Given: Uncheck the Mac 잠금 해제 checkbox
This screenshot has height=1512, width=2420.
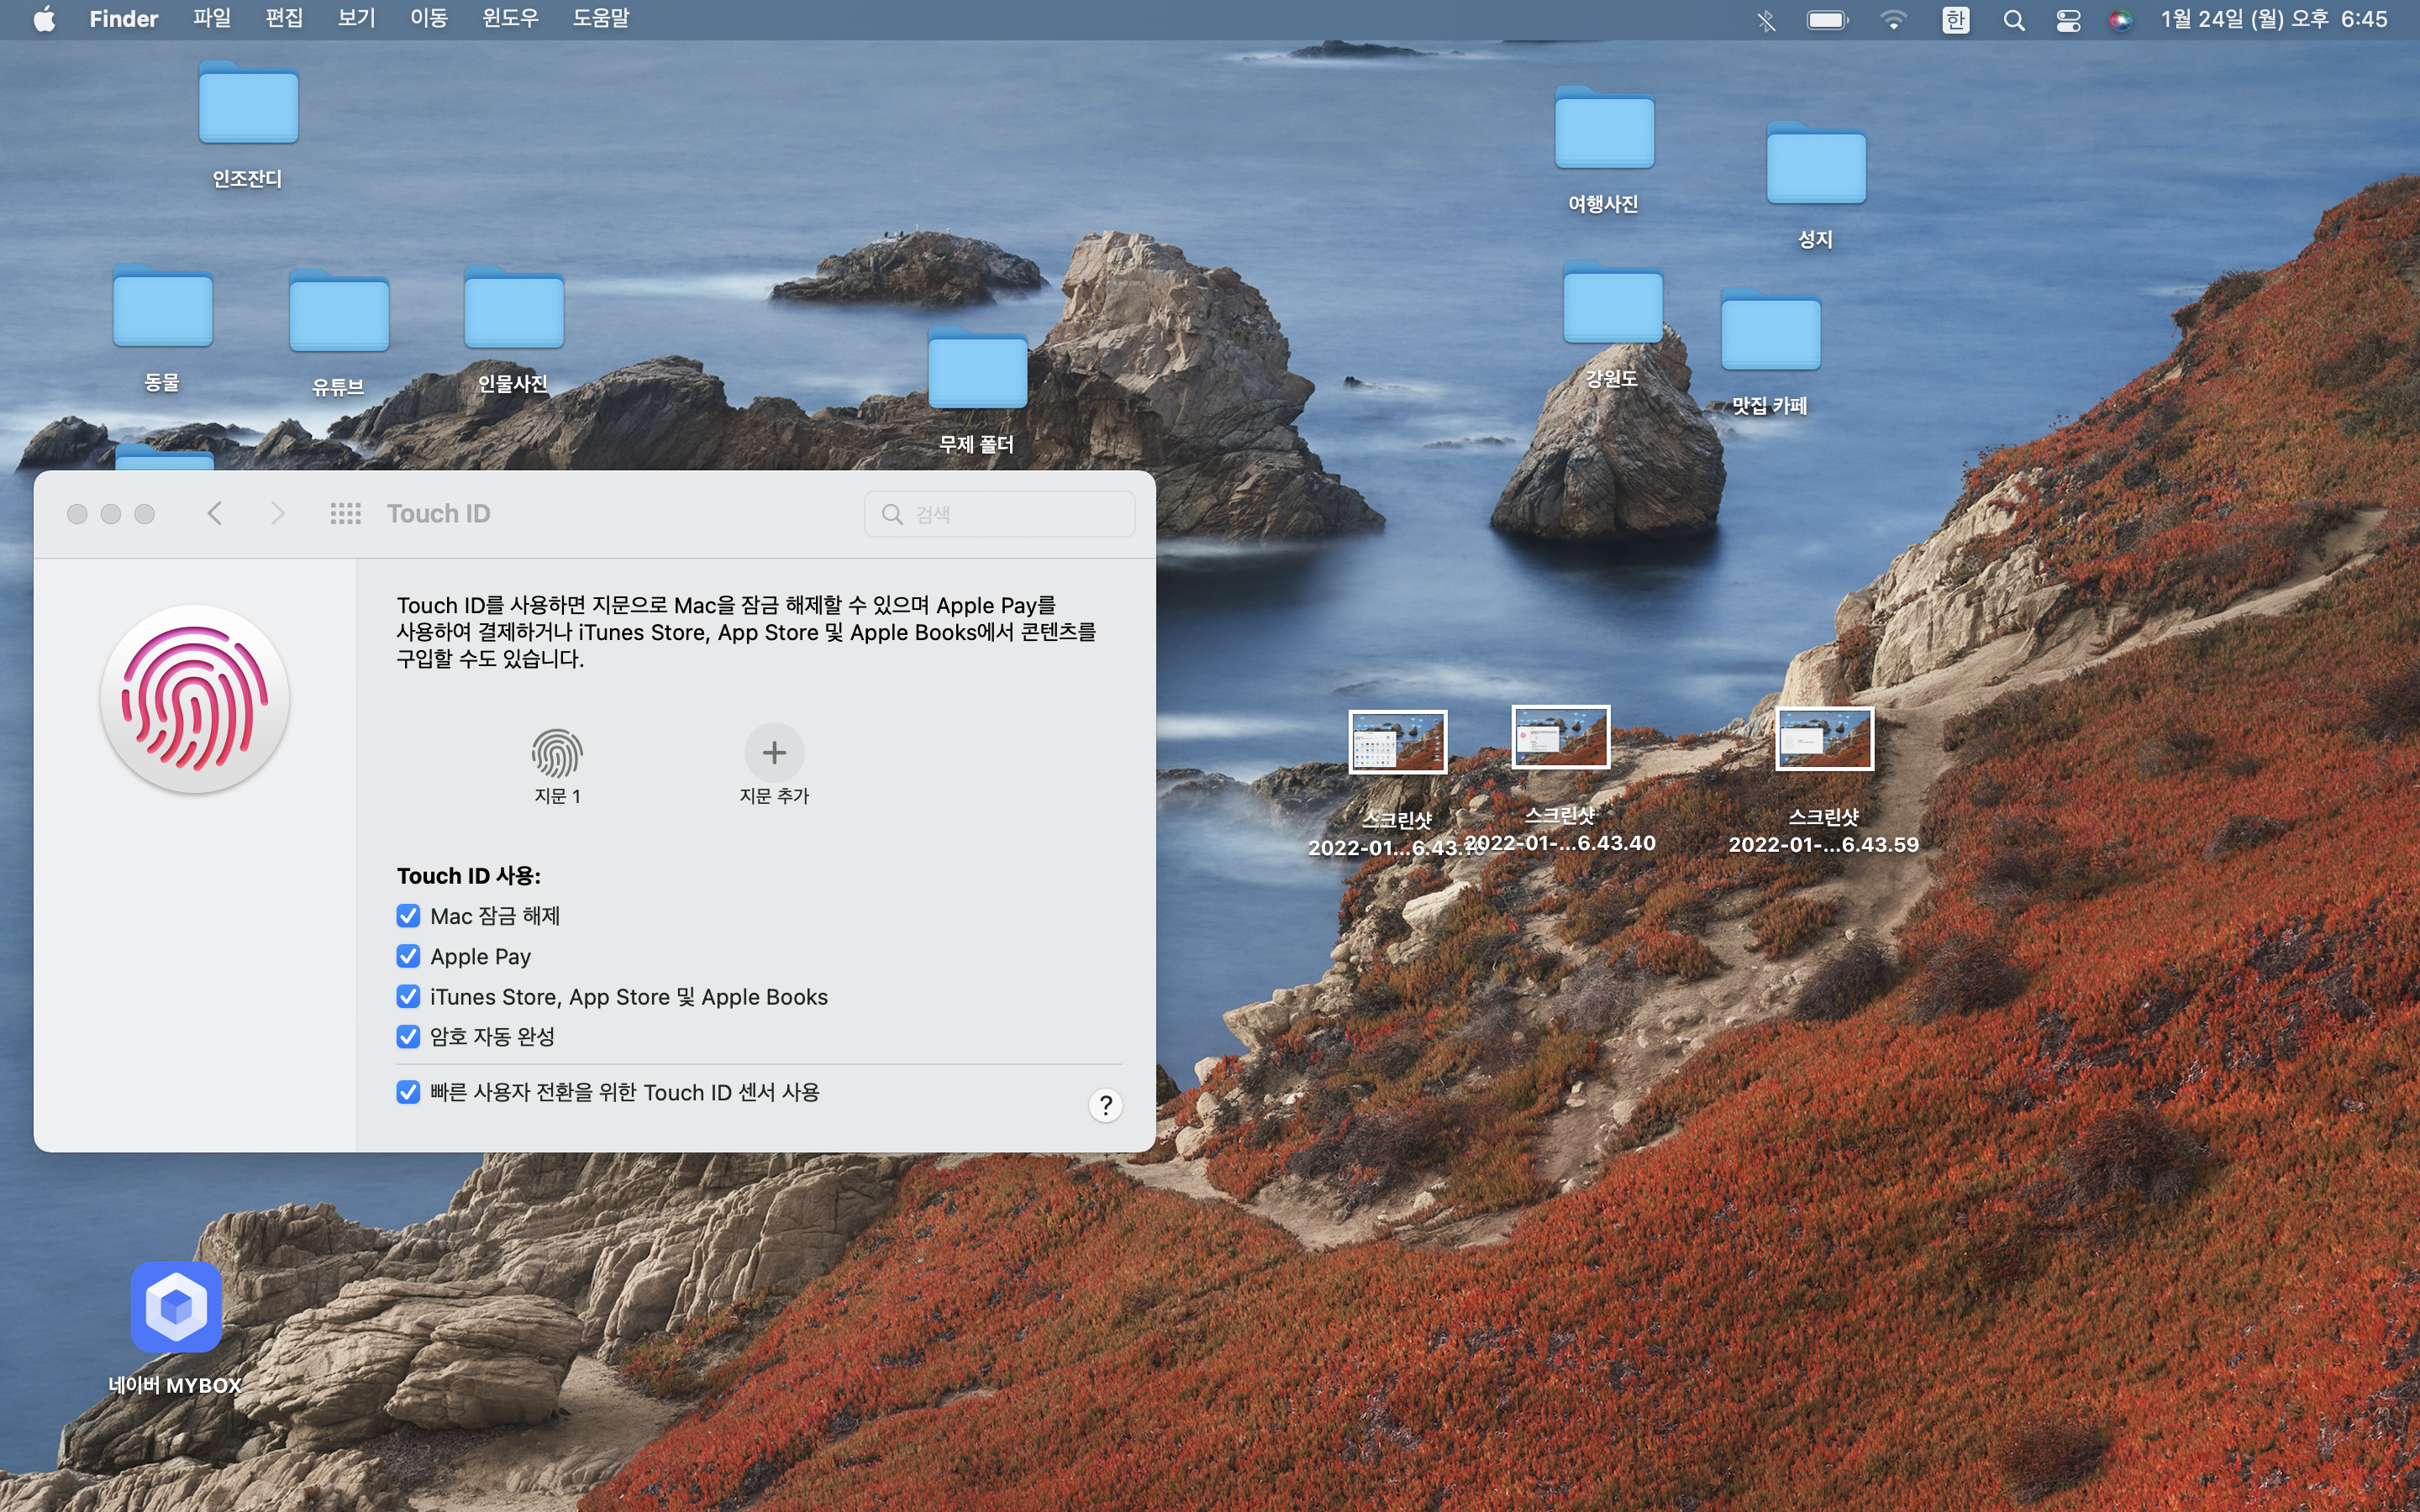Looking at the screenshot, I should (x=408, y=916).
